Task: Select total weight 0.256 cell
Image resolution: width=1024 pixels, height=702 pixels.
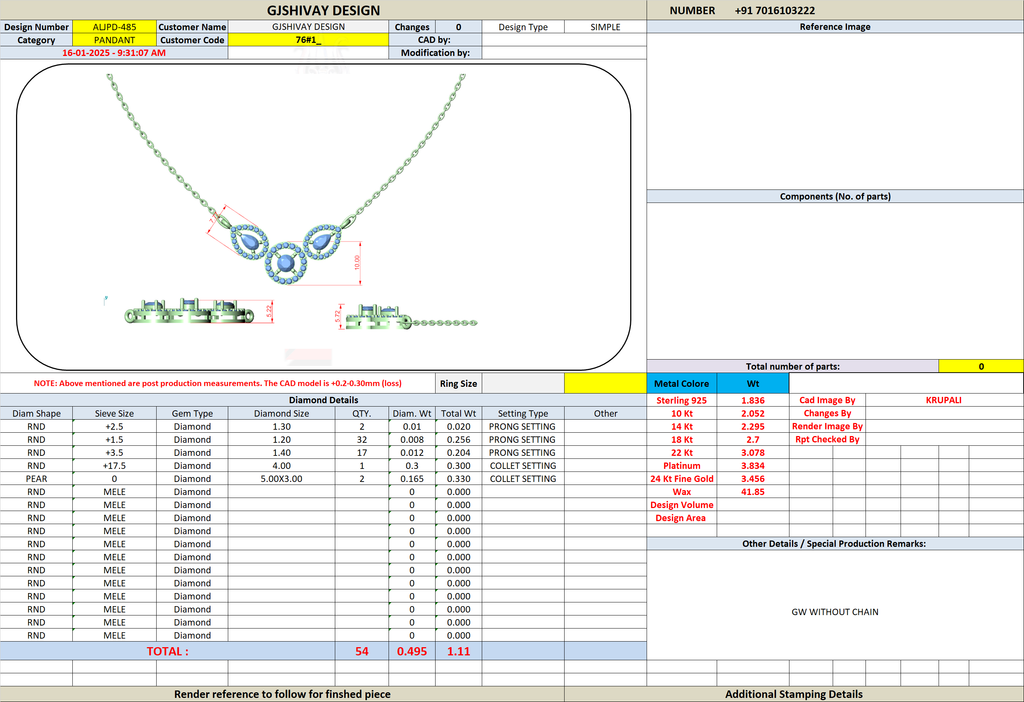Action: (x=458, y=439)
